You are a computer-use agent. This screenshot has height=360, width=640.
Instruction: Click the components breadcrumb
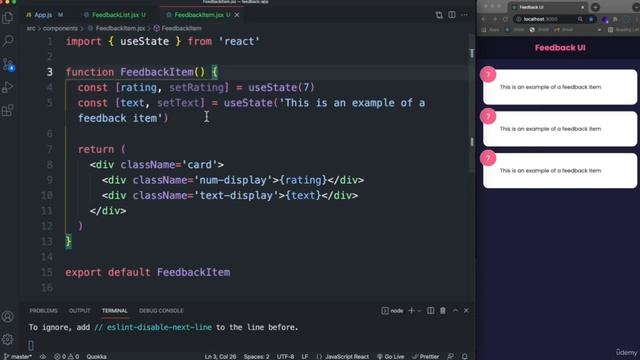60,28
